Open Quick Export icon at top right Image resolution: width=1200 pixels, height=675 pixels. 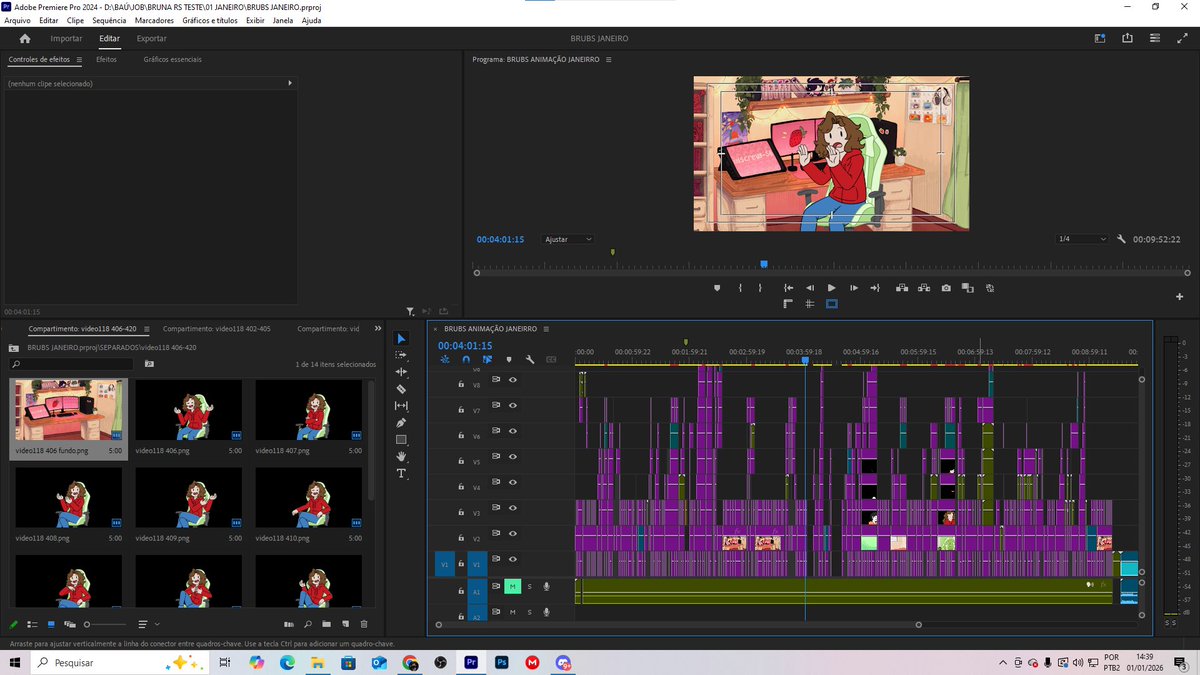click(x=1127, y=38)
